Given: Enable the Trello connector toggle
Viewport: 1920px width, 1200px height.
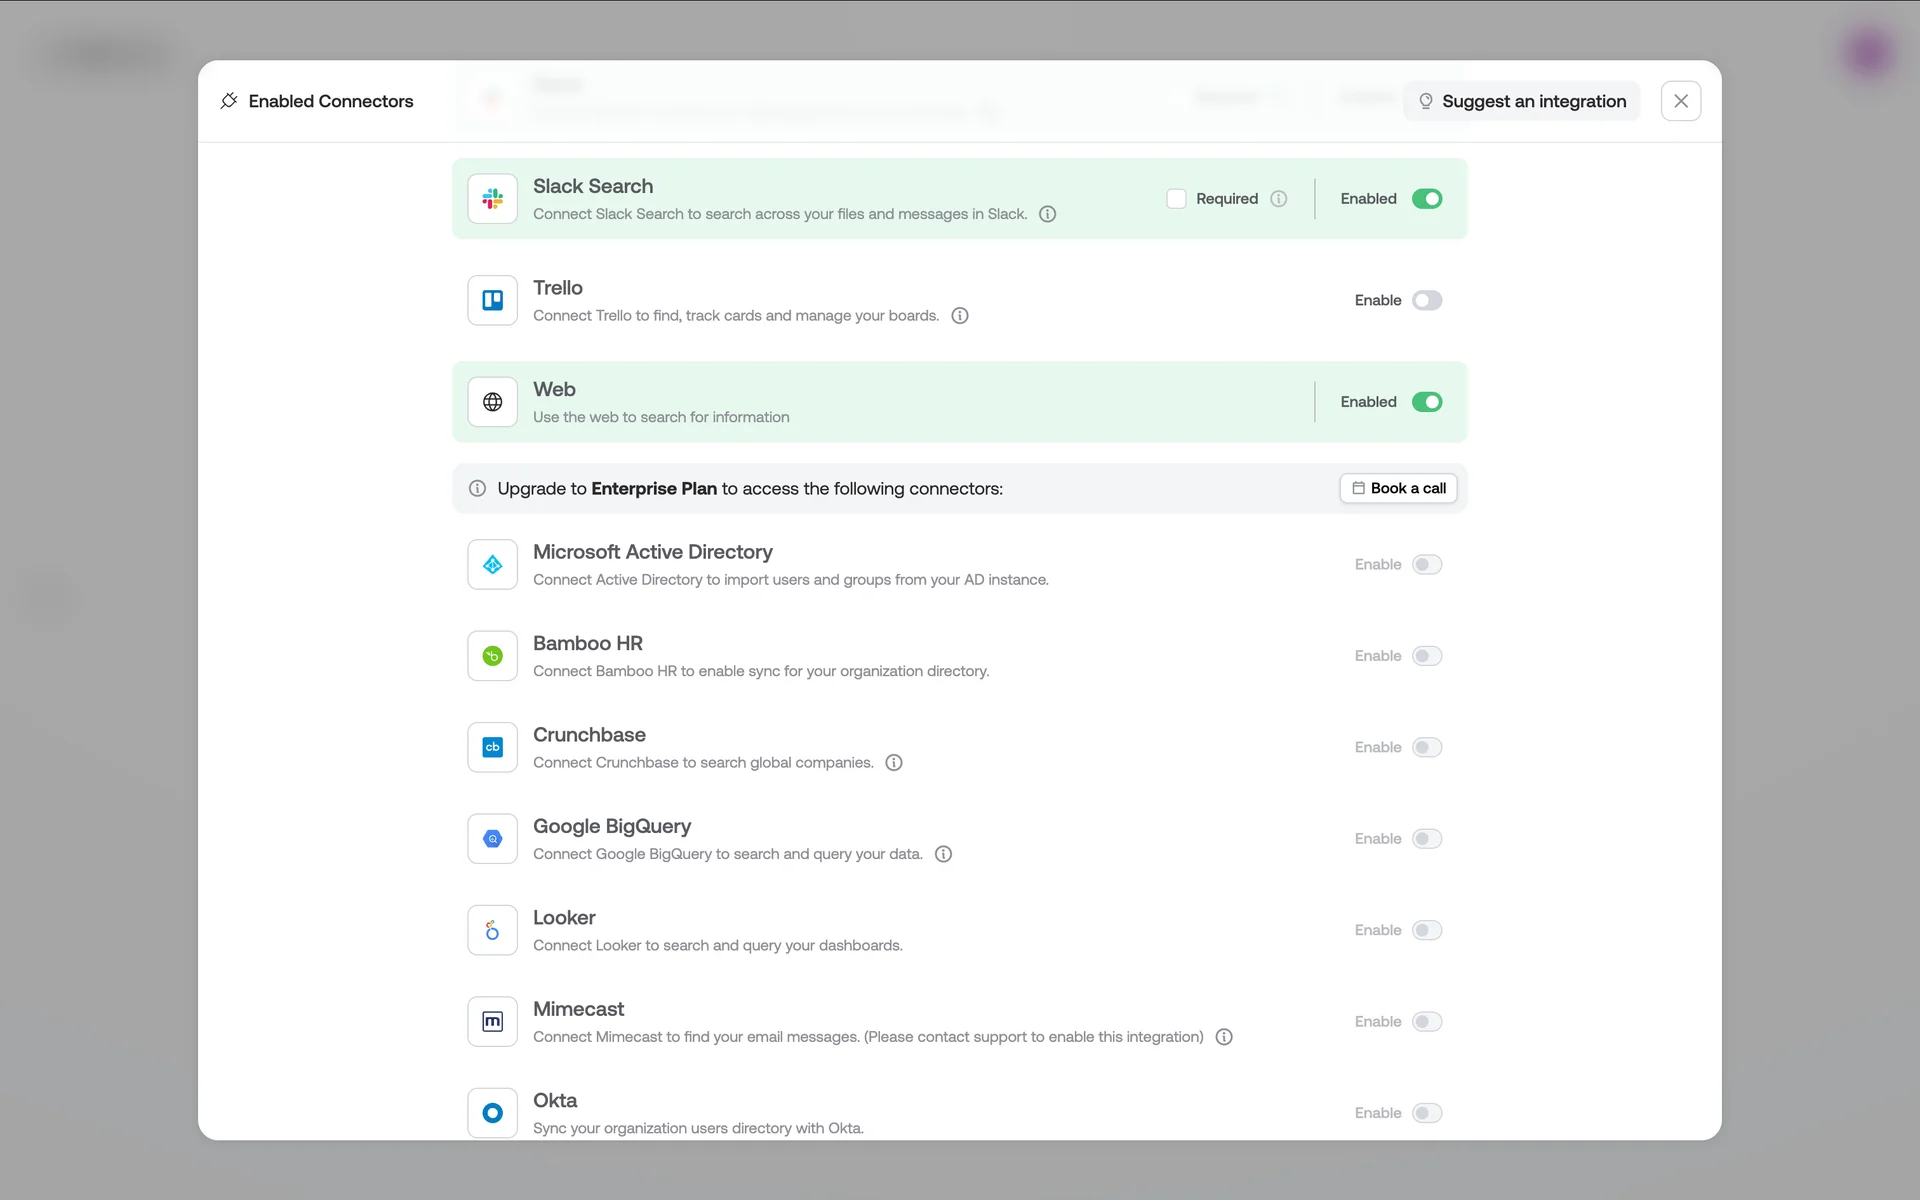Looking at the screenshot, I should tap(1426, 300).
